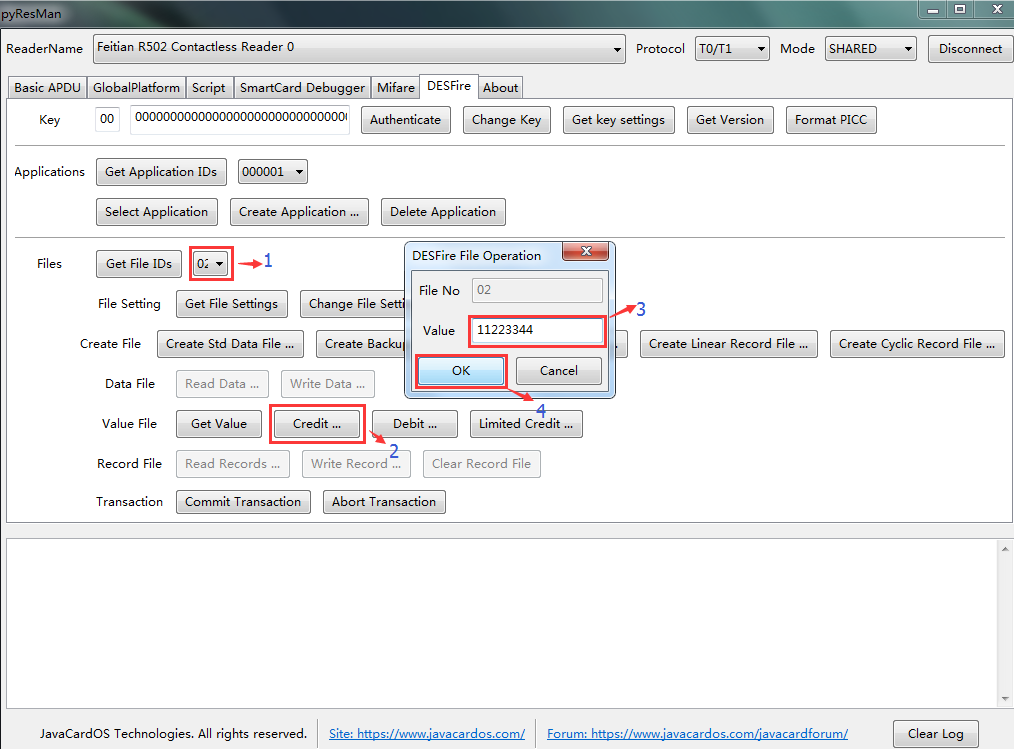
Task: Maximize the pyResMan window
Action: coord(960,9)
